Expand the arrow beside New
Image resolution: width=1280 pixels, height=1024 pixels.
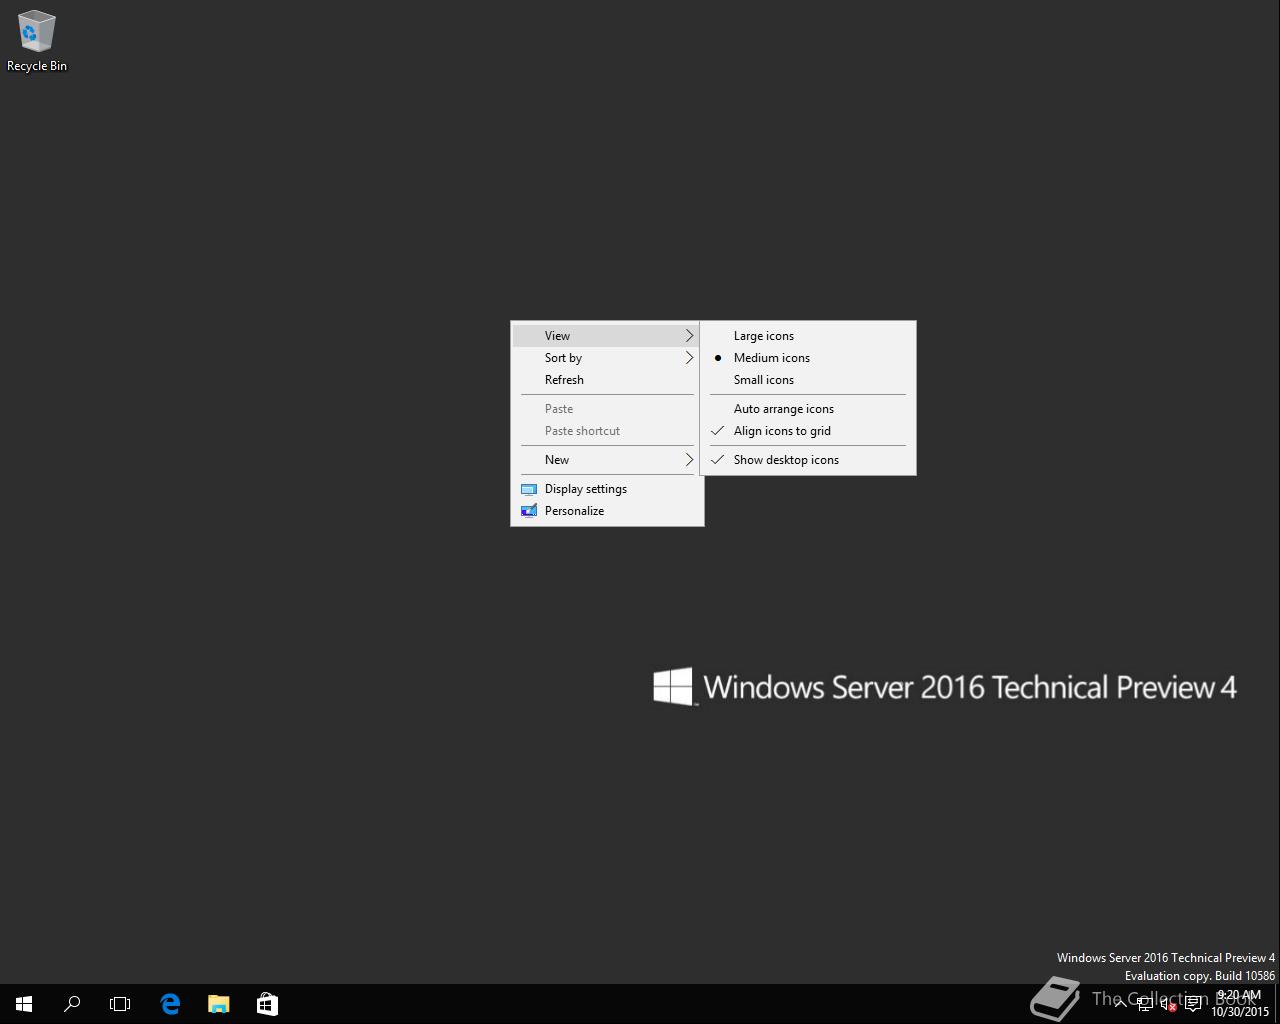(x=689, y=460)
